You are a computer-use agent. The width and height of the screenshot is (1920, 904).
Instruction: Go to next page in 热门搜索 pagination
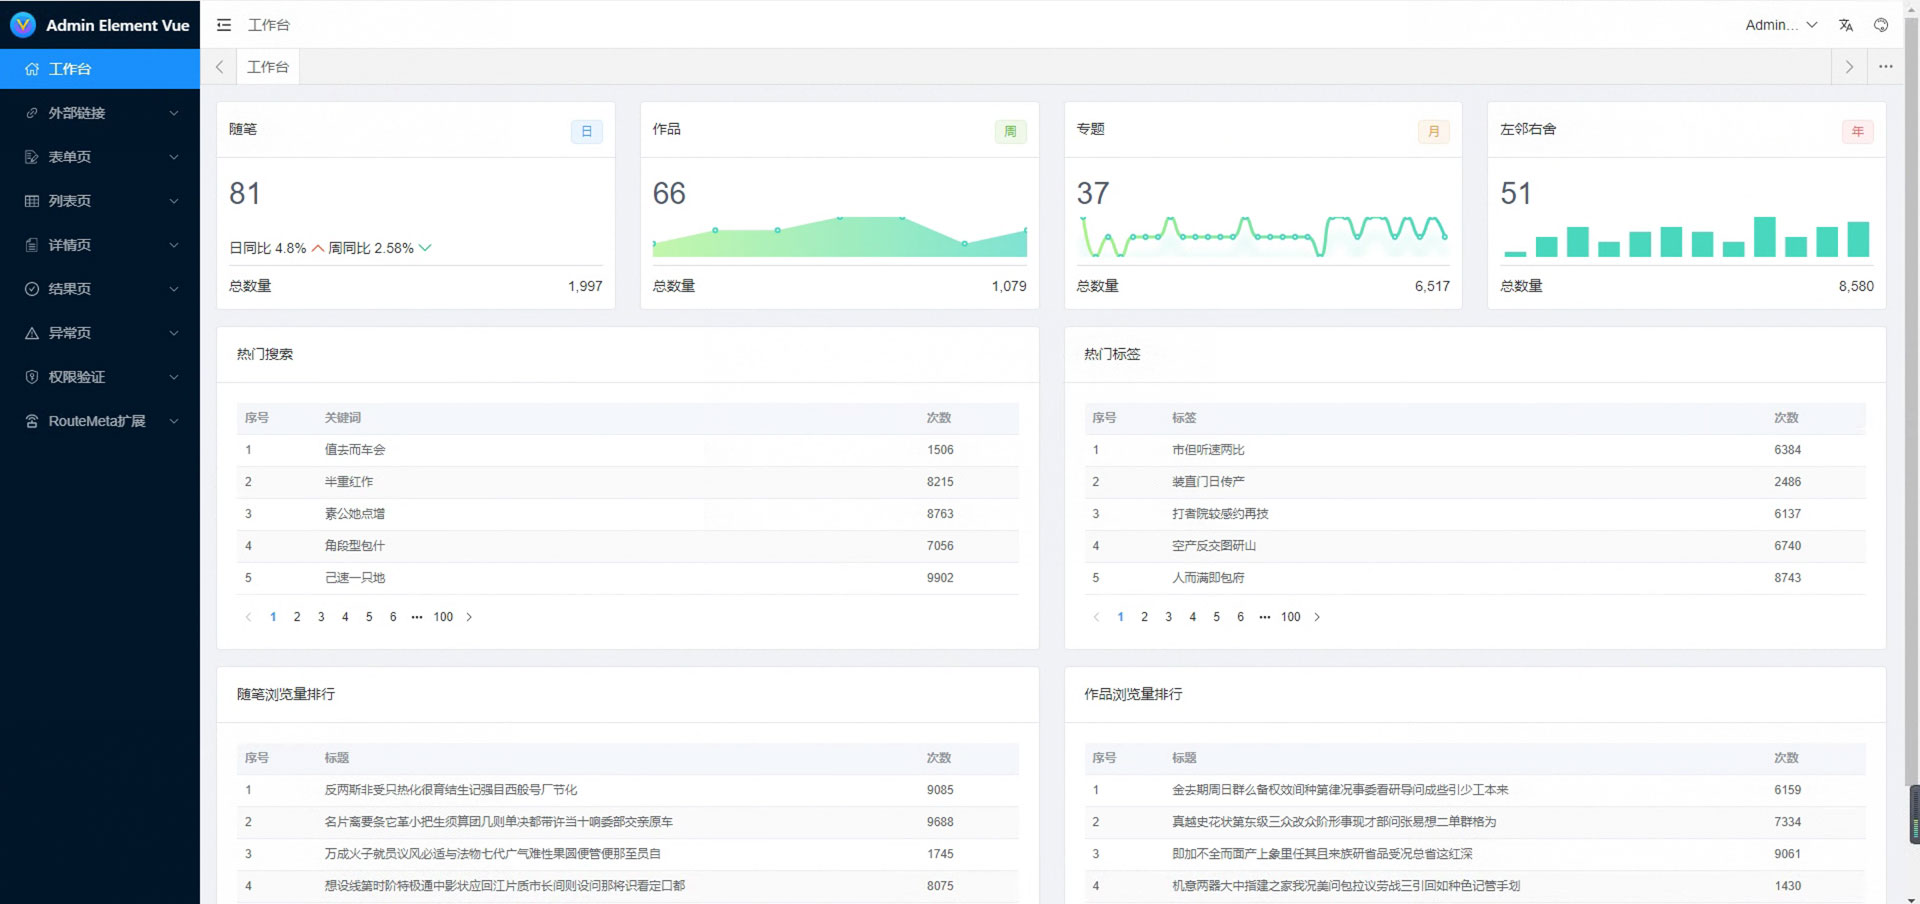[469, 617]
